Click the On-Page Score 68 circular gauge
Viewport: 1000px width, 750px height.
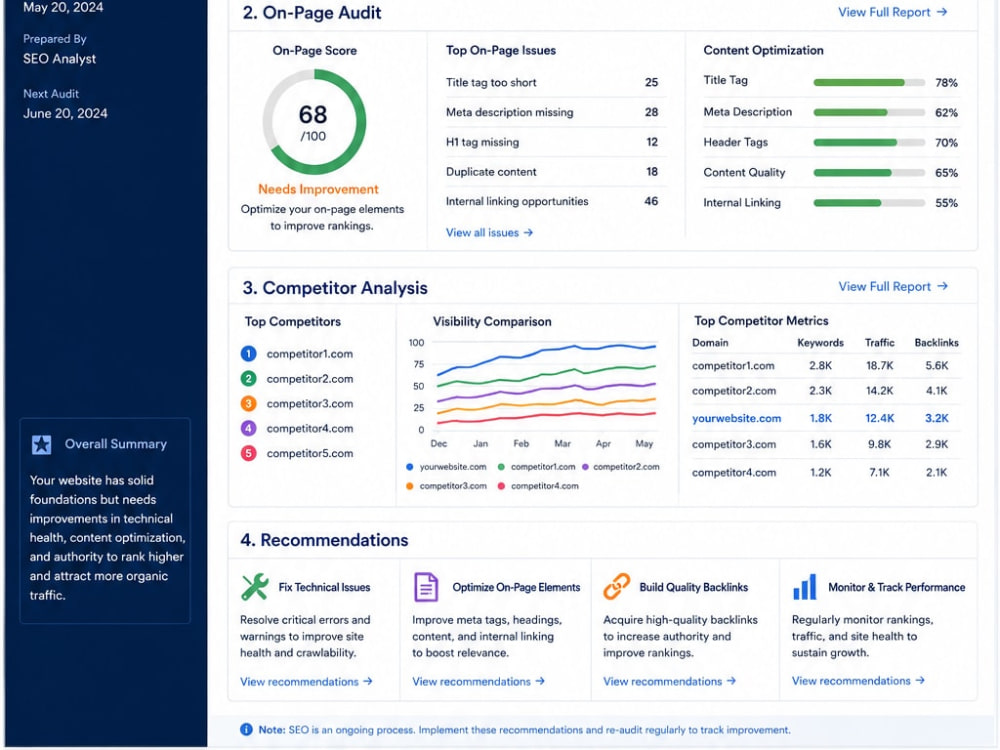[x=314, y=122]
